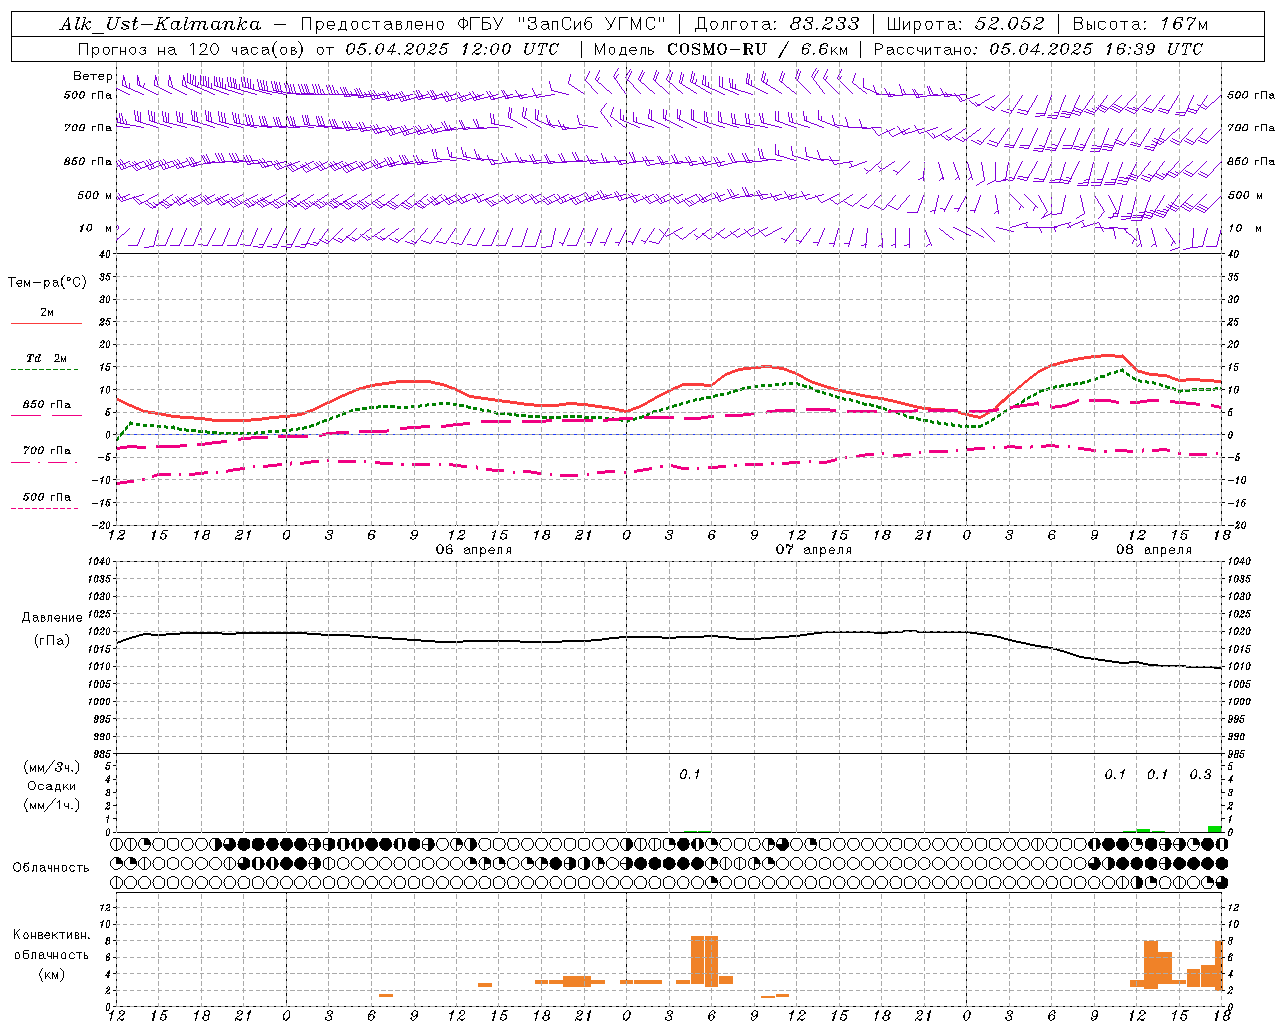The height and width of the screenshot is (1024, 1280).
Task: Select the text Предоставлено ФГБУ "ЗапСиб УГМС"
Action: pos(483,24)
